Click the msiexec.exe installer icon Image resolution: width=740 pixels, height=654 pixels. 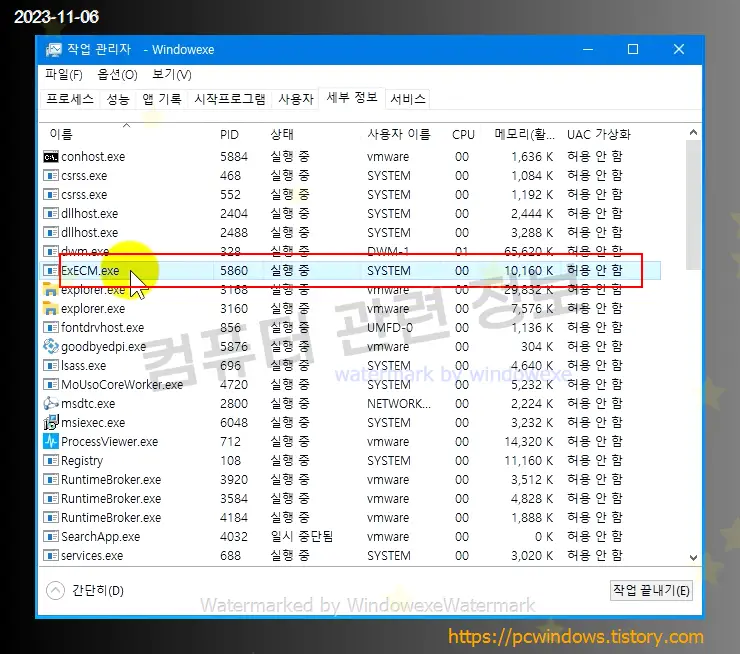click(50, 422)
